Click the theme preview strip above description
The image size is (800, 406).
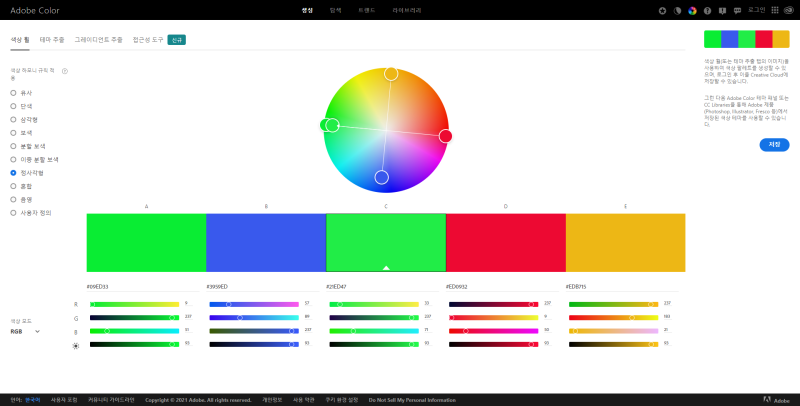point(746,39)
